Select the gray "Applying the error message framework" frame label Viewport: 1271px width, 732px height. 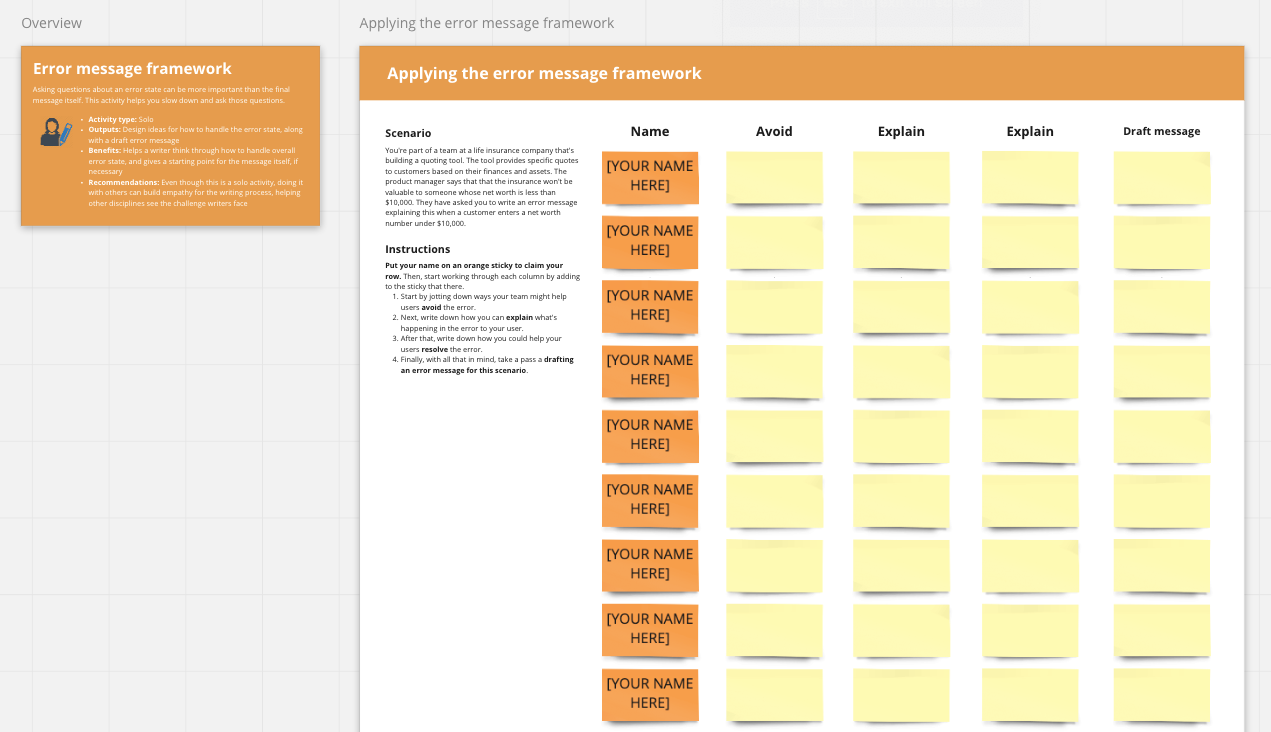[x=486, y=23]
